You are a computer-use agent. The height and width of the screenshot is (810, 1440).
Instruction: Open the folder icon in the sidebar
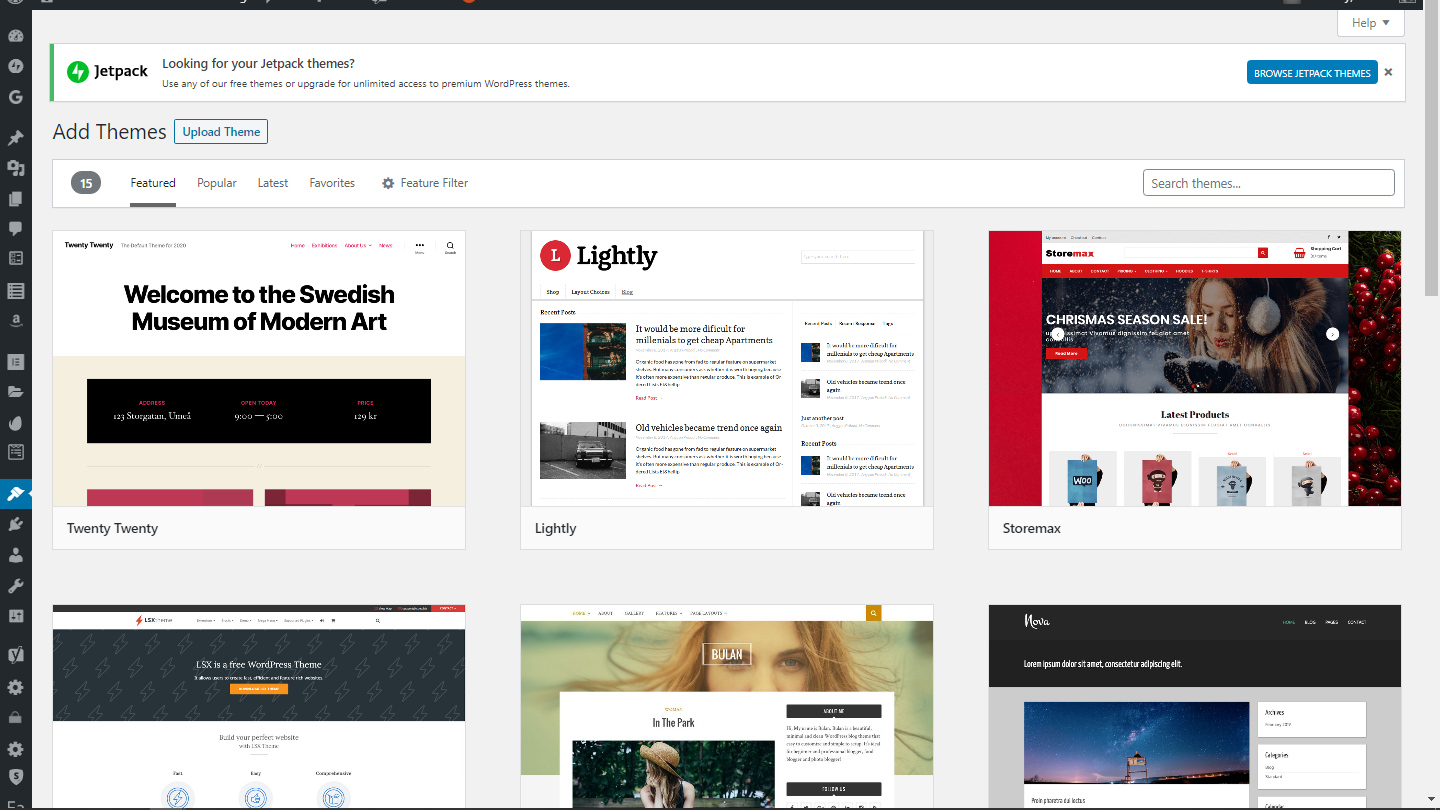click(x=15, y=391)
